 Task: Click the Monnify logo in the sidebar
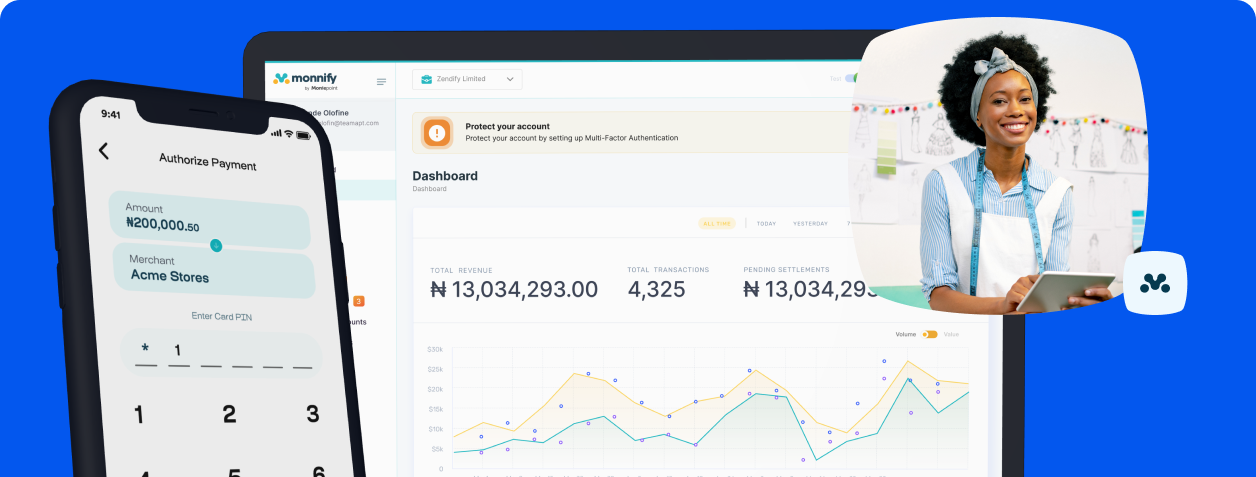pos(308,79)
